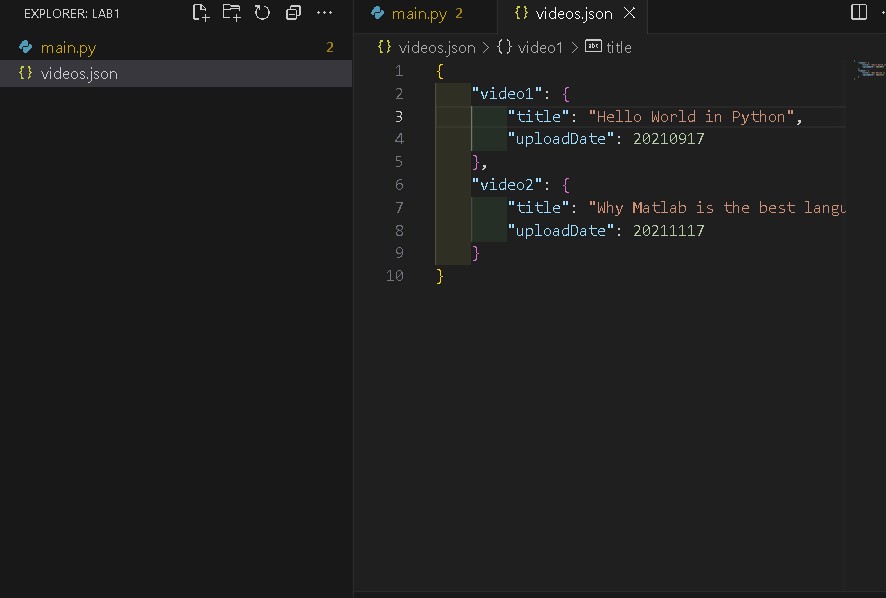
Task: Expand the video1 breadcrumb segment
Action: 540,47
